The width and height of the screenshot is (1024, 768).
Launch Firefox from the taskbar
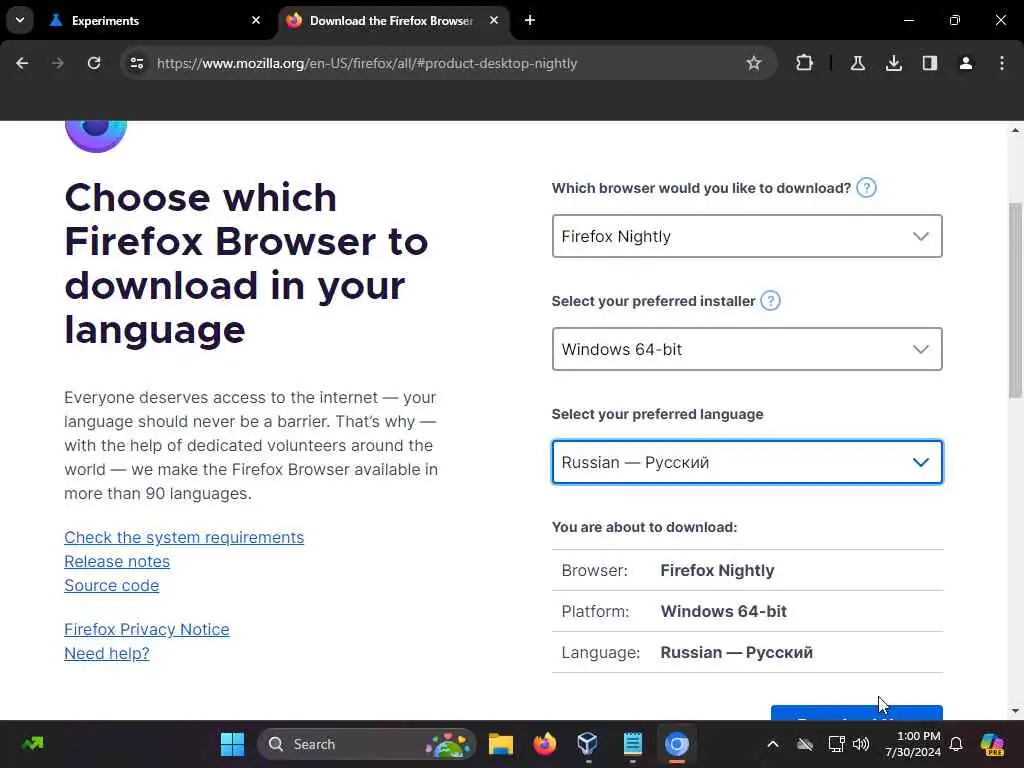point(544,744)
